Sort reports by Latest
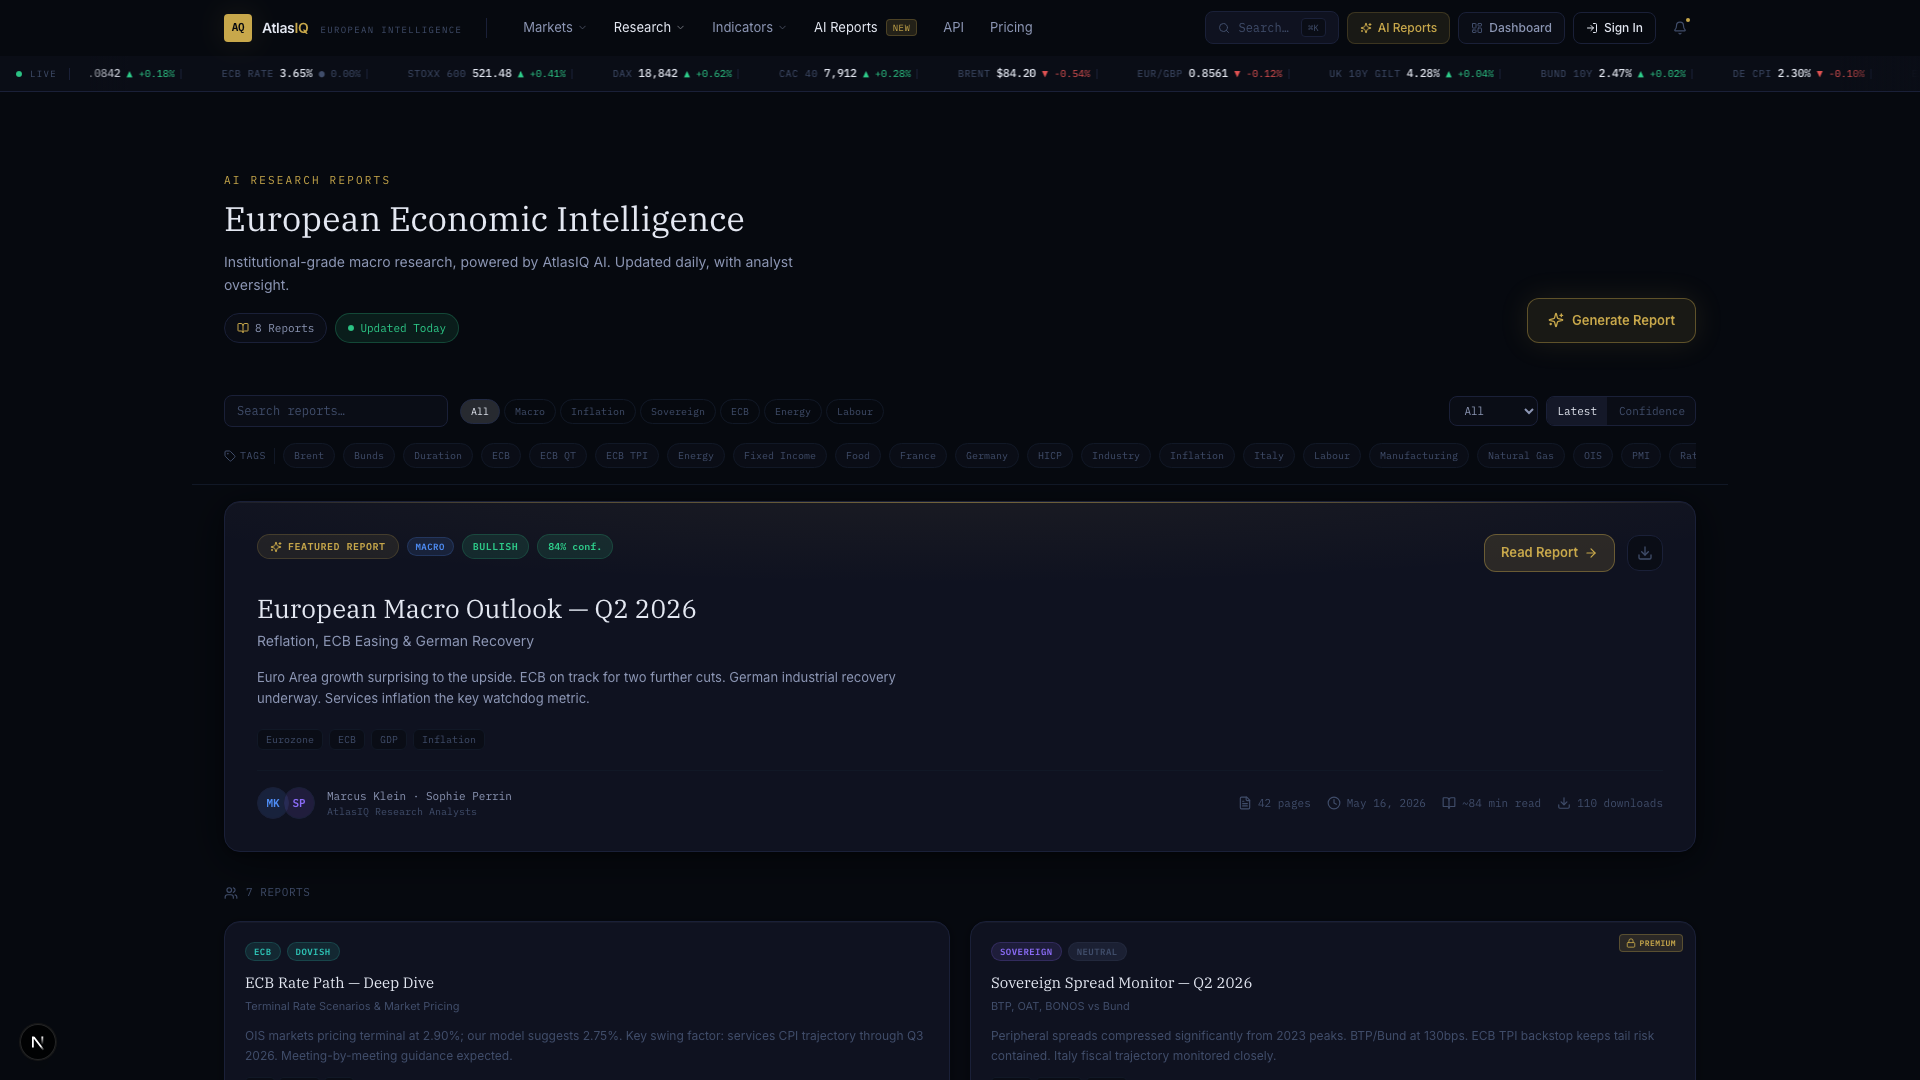 click(x=1577, y=411)
